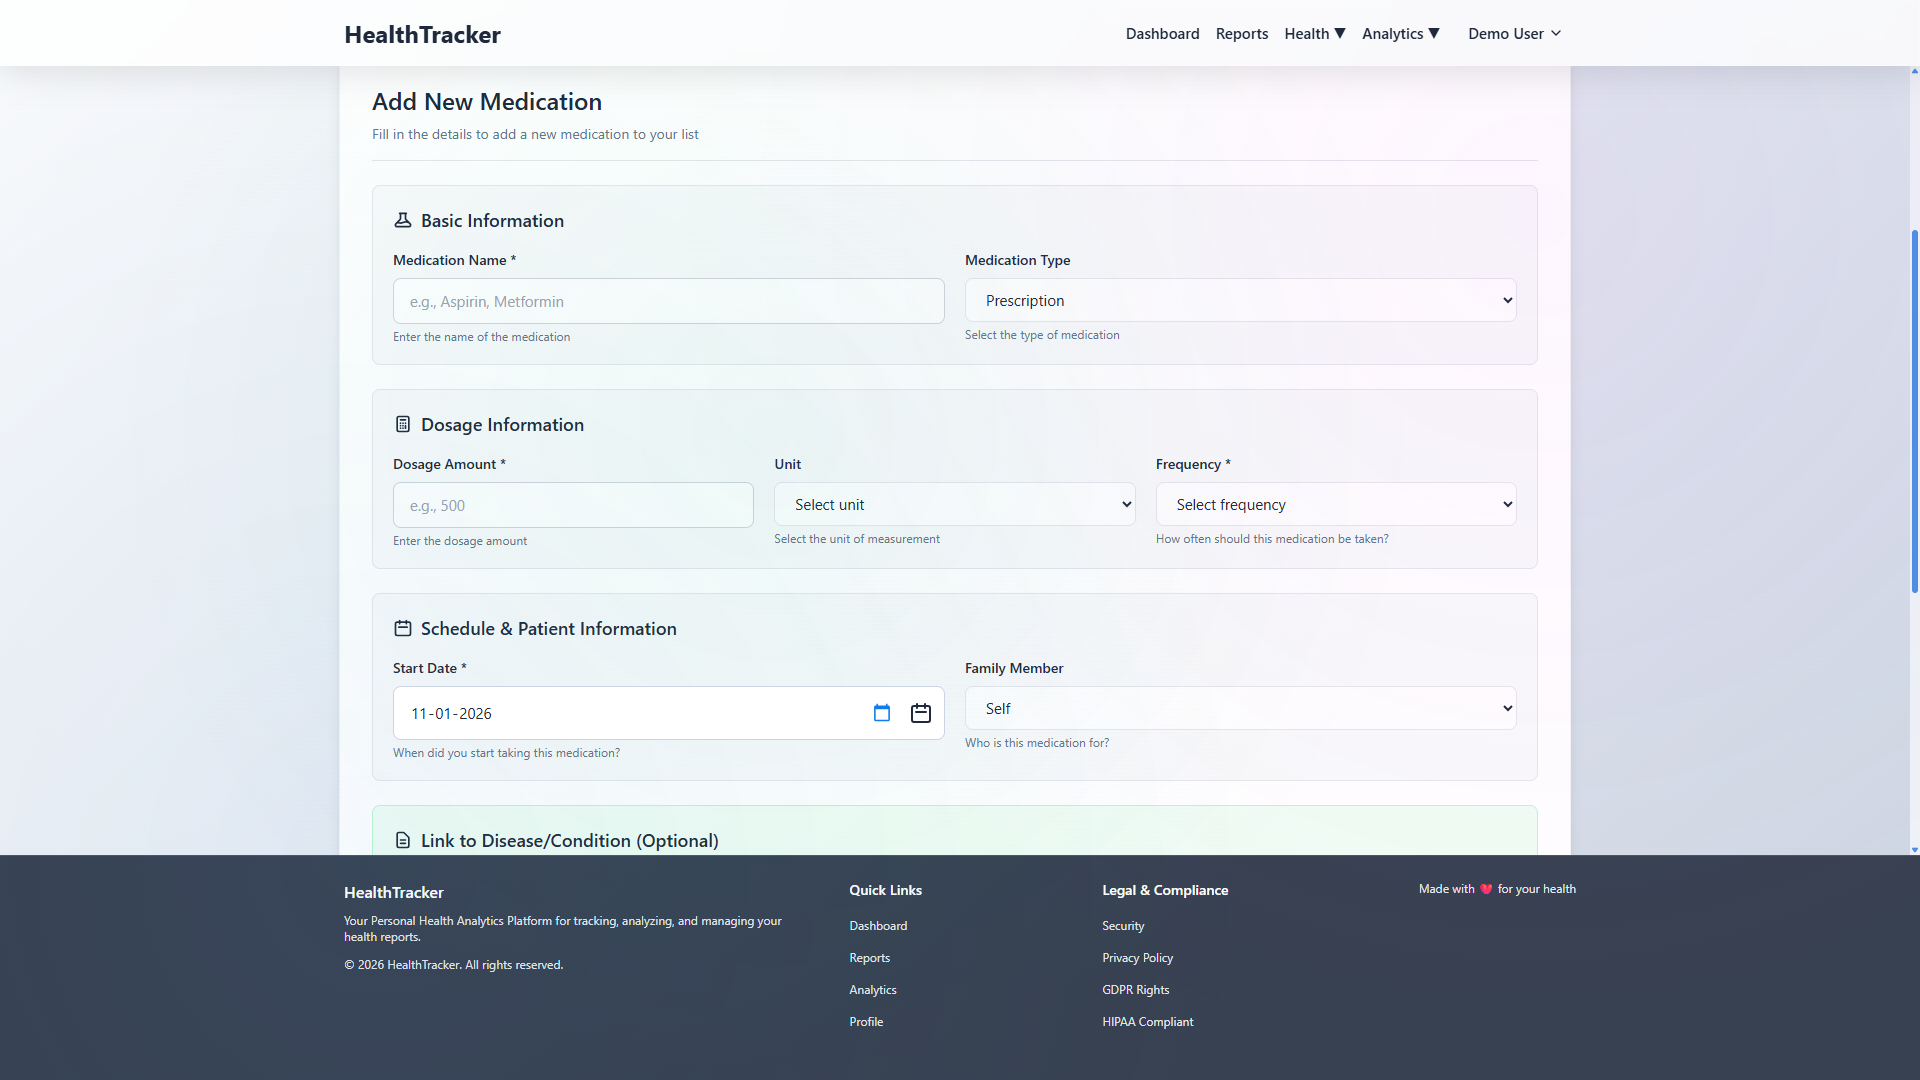Click the heart icon in the footer
This screenshot has width=1920, height=1080.
(x=1486, y=889)
